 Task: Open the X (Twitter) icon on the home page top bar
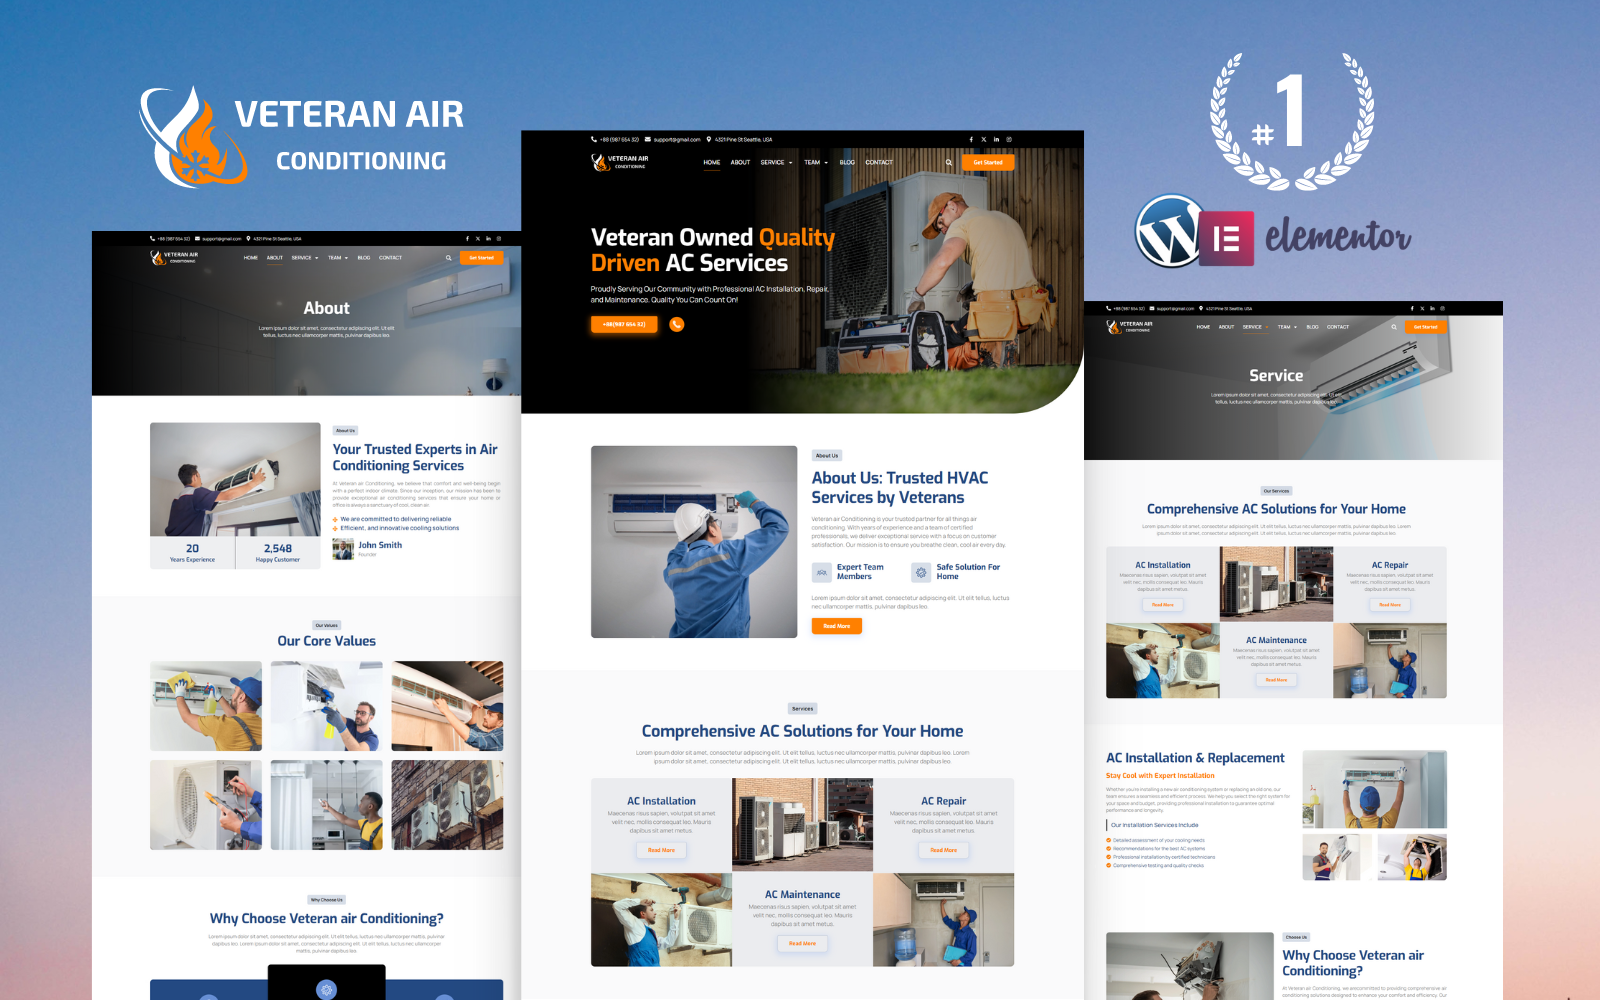click(983, 140)
